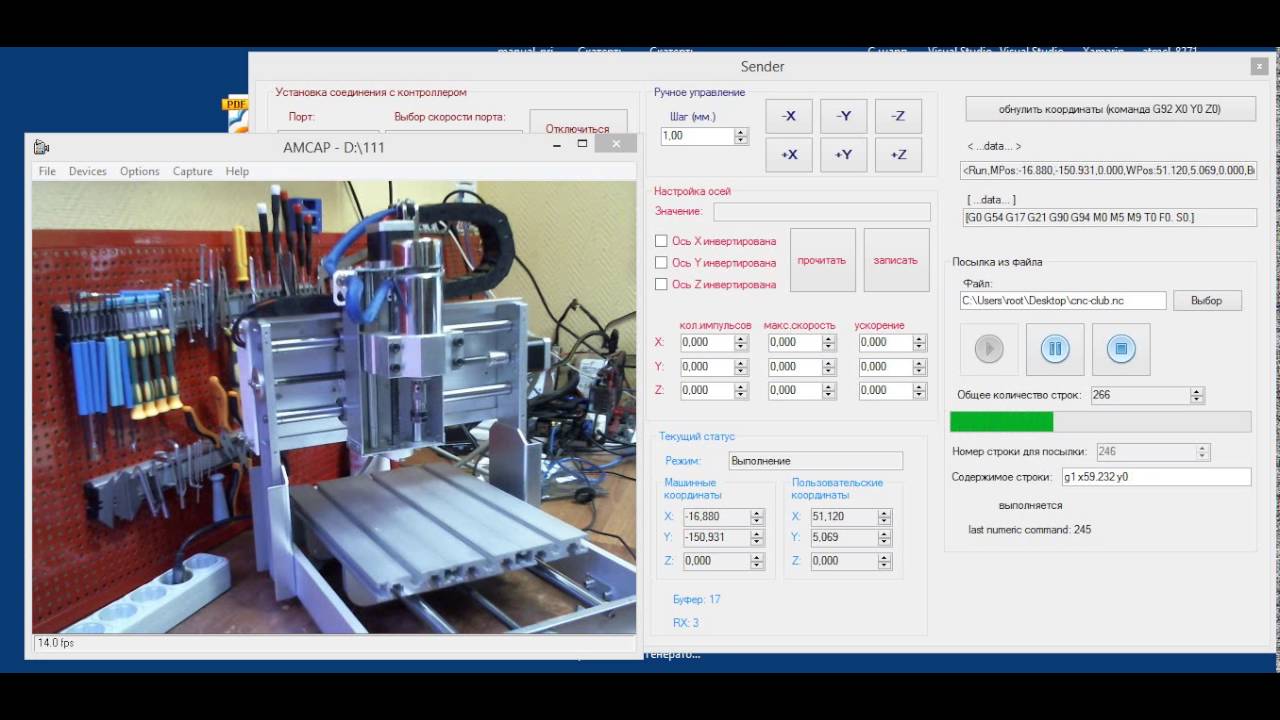Open the File menu in AMCAP
Screen dimensions: 1280x720
(47, 171)
